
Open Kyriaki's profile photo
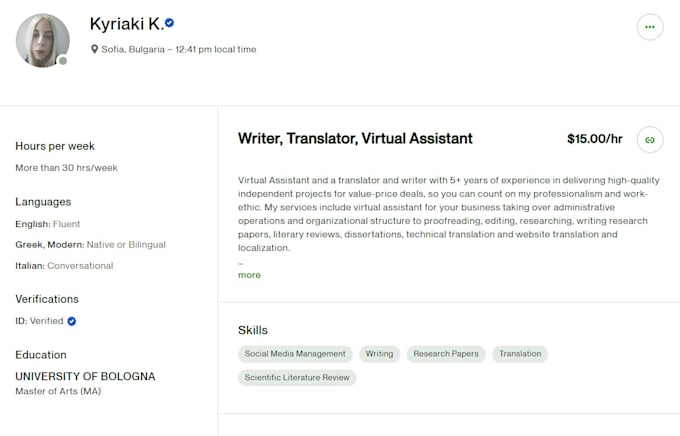coord(42,40)
